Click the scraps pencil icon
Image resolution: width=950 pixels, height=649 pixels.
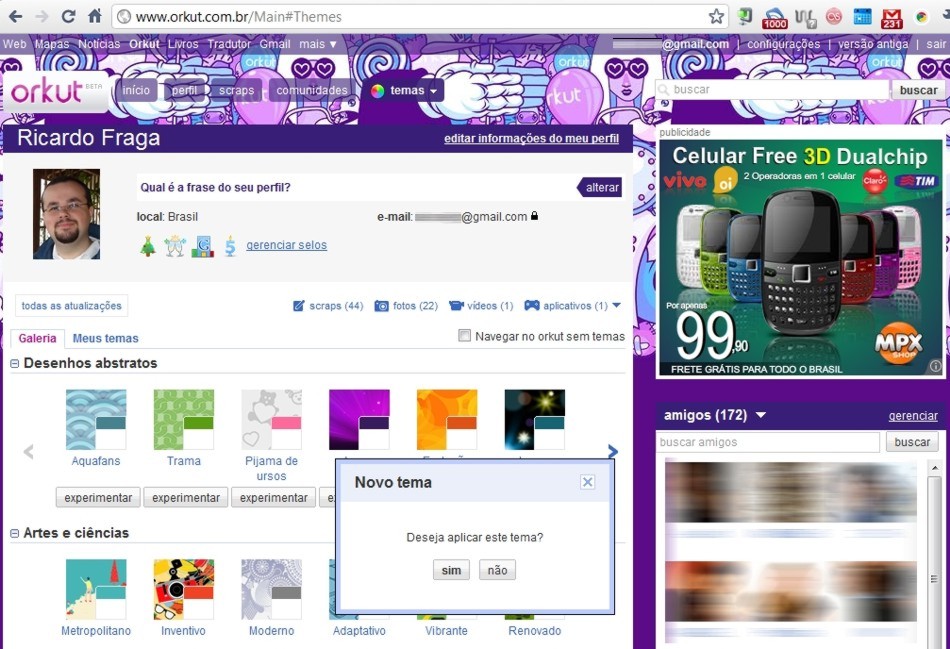pos(297,305)
